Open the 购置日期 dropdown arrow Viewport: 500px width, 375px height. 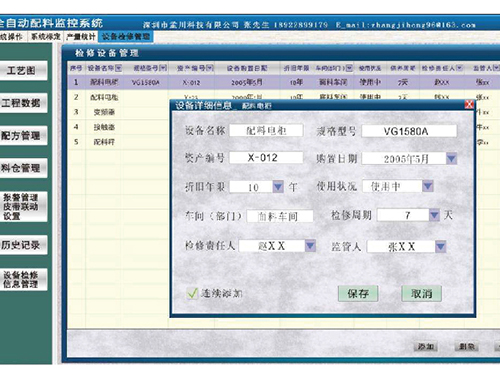451,158
